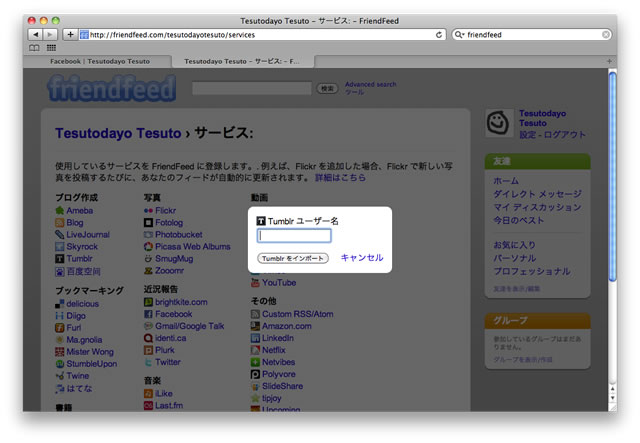Select the Tesutodayo Tesuto サービス tab
The height and width of the screenshot is (443, 640).
tap(242, 61)
